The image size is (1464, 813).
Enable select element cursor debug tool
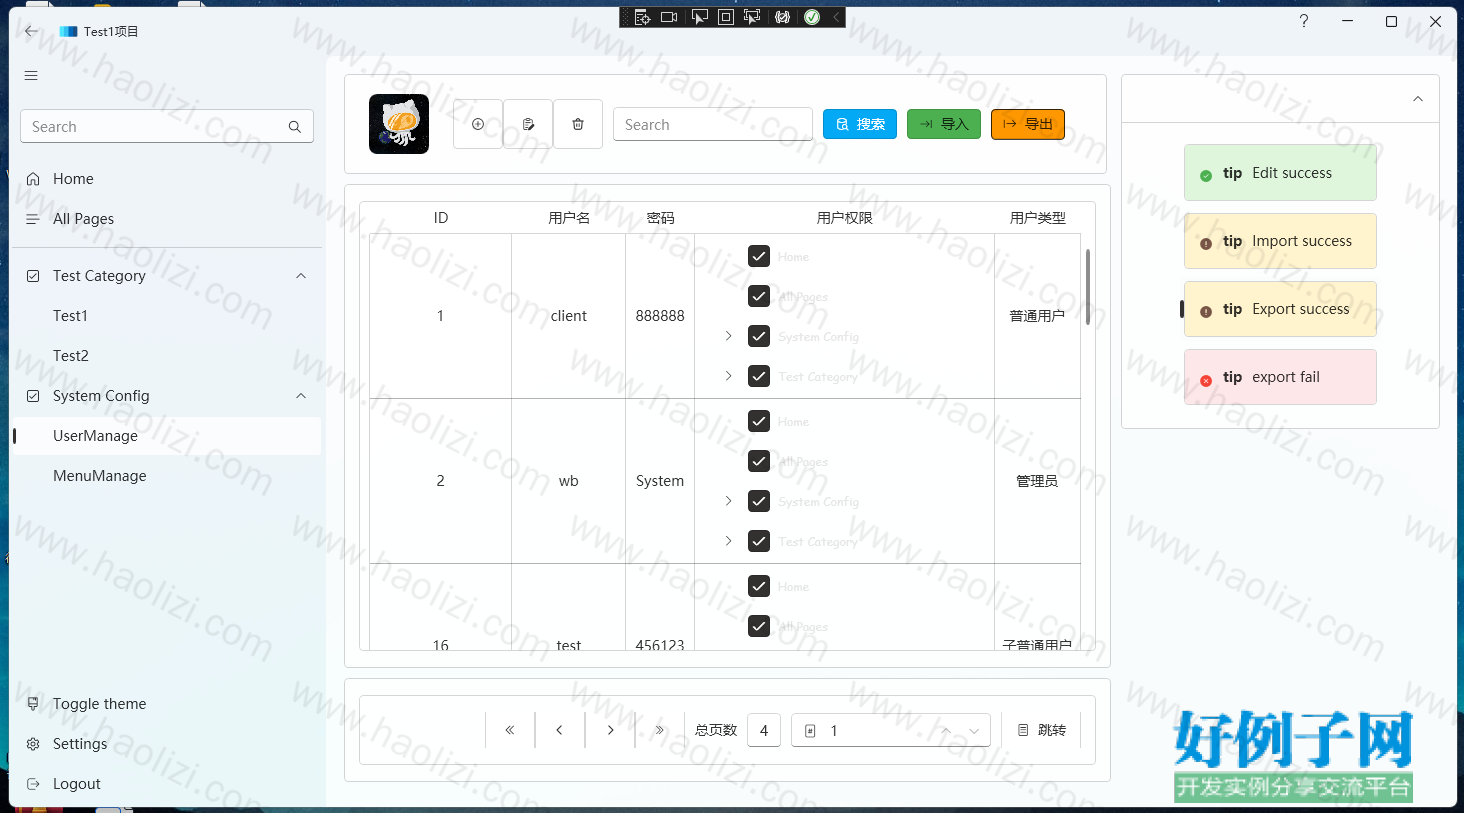click(x=699, y=17)
